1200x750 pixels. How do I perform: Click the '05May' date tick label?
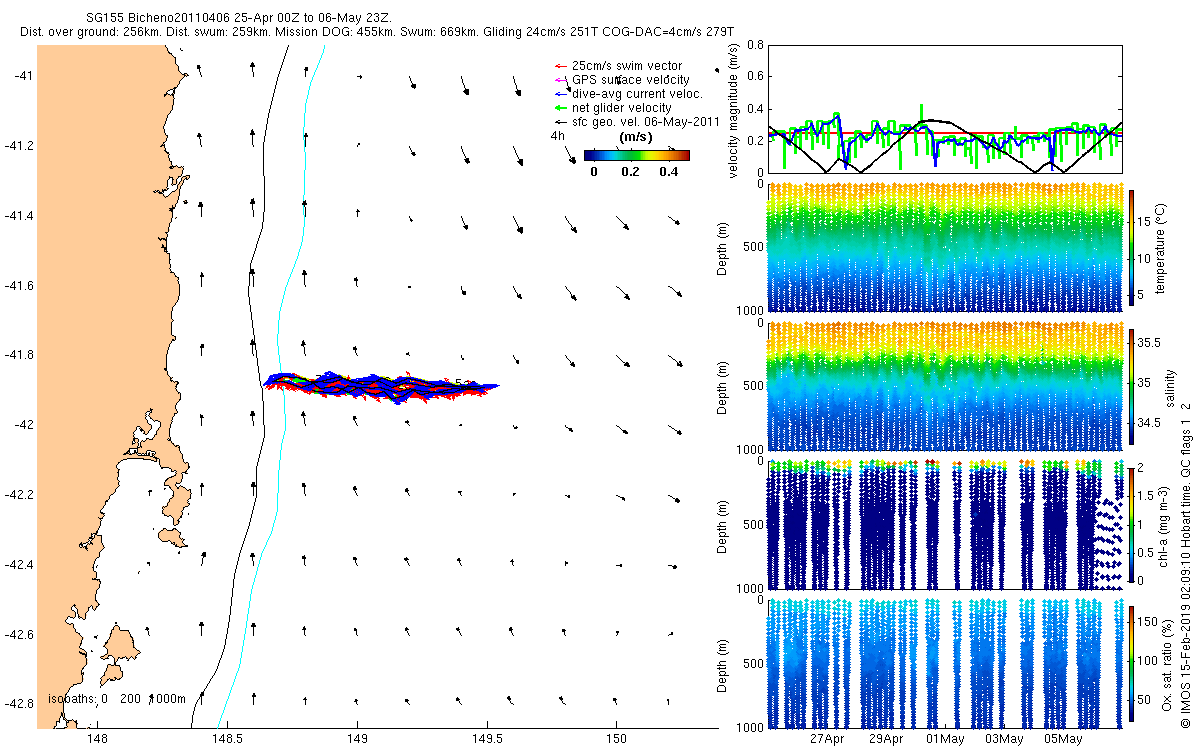(1063, 739)
